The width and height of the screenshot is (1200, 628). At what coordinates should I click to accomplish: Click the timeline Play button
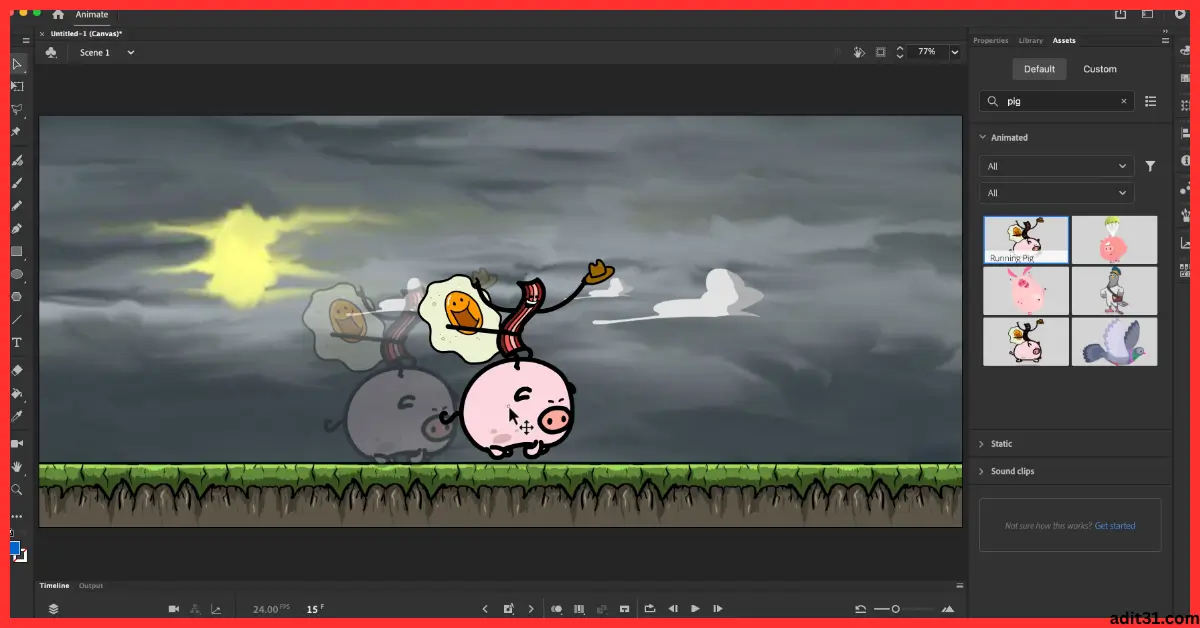[x=695, y=608]
